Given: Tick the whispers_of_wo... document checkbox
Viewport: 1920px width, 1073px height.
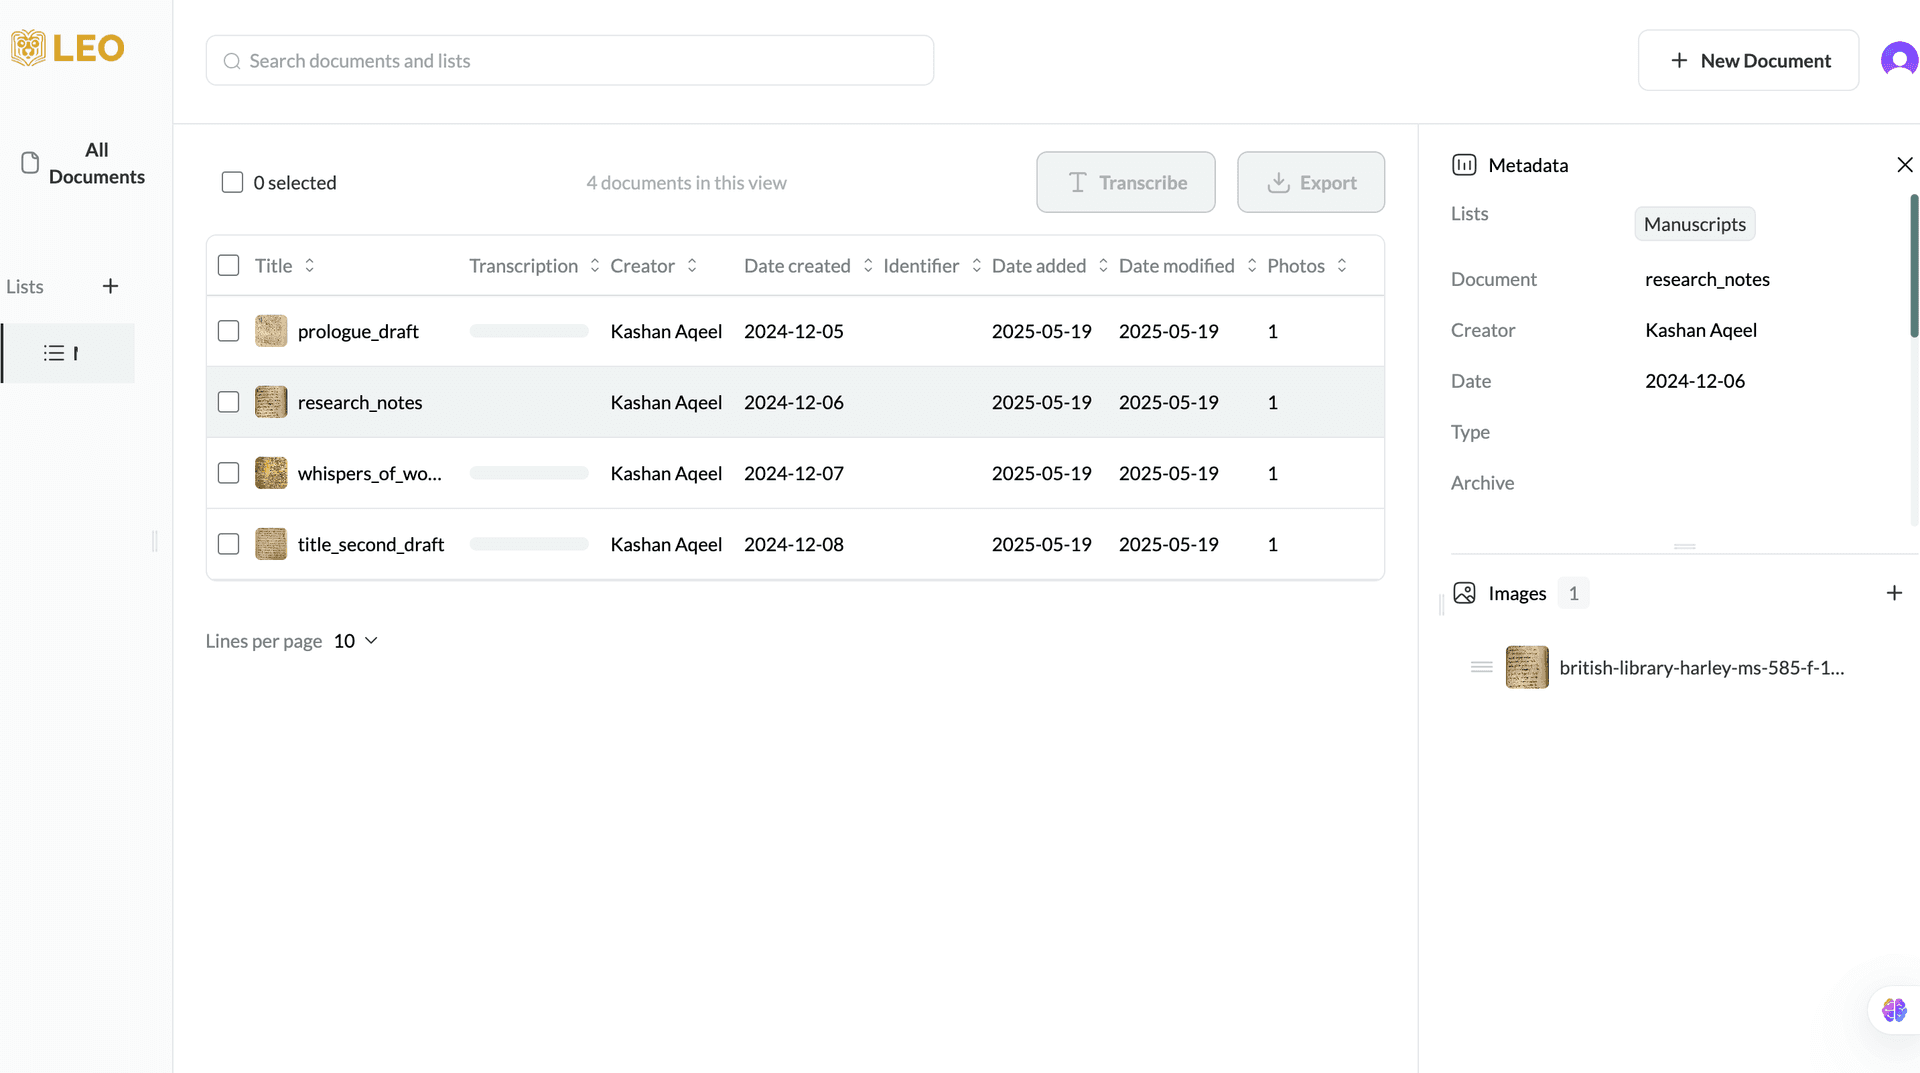Looking at the screenshot, I should (229, 473).
